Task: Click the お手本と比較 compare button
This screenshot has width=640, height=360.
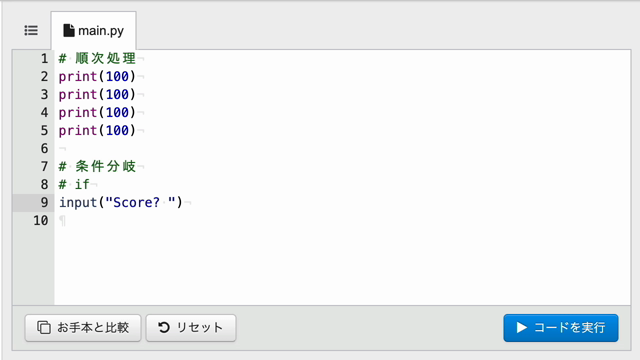Action: (x=83, y=328)
